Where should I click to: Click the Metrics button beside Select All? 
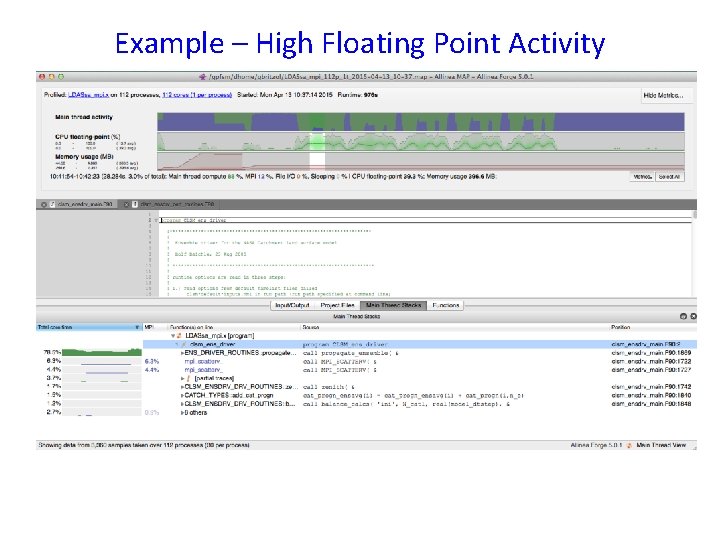point(642,177)
